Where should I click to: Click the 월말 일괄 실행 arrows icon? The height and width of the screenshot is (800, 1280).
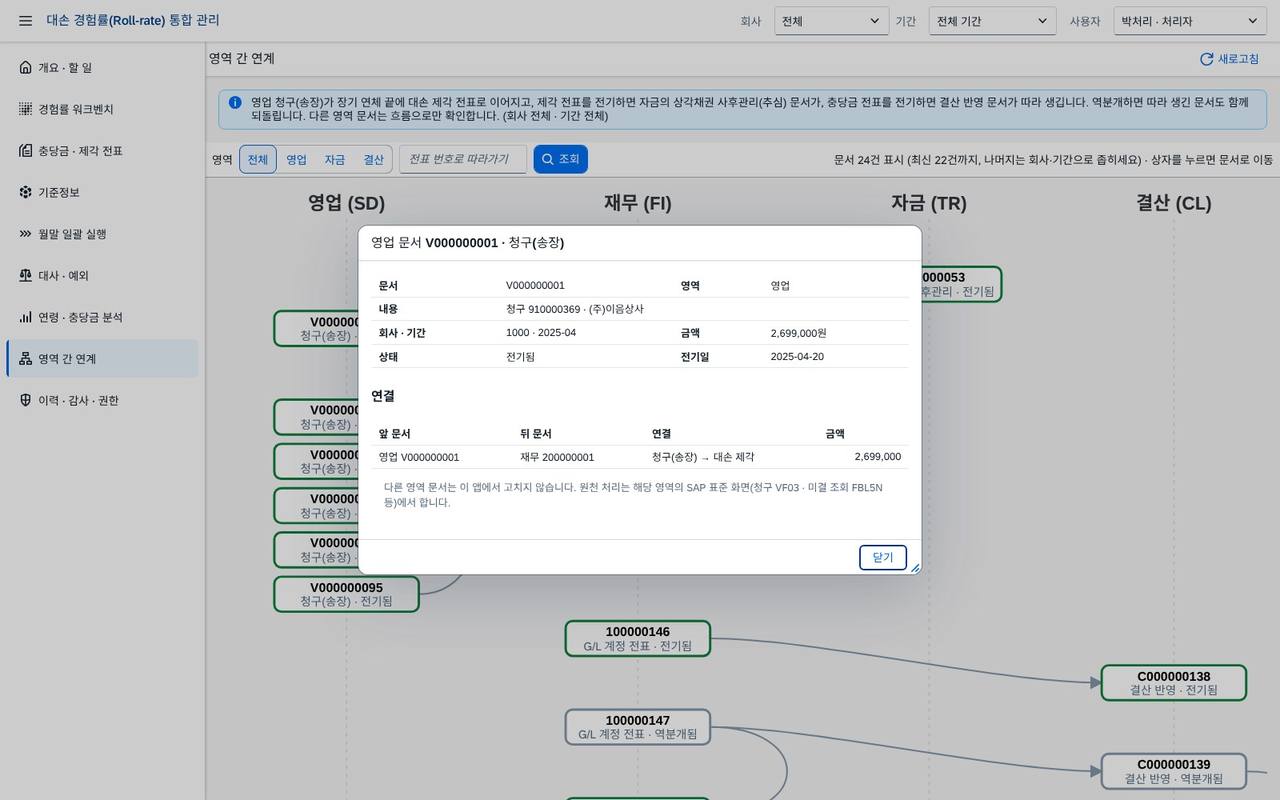click(x=25, y=234)
